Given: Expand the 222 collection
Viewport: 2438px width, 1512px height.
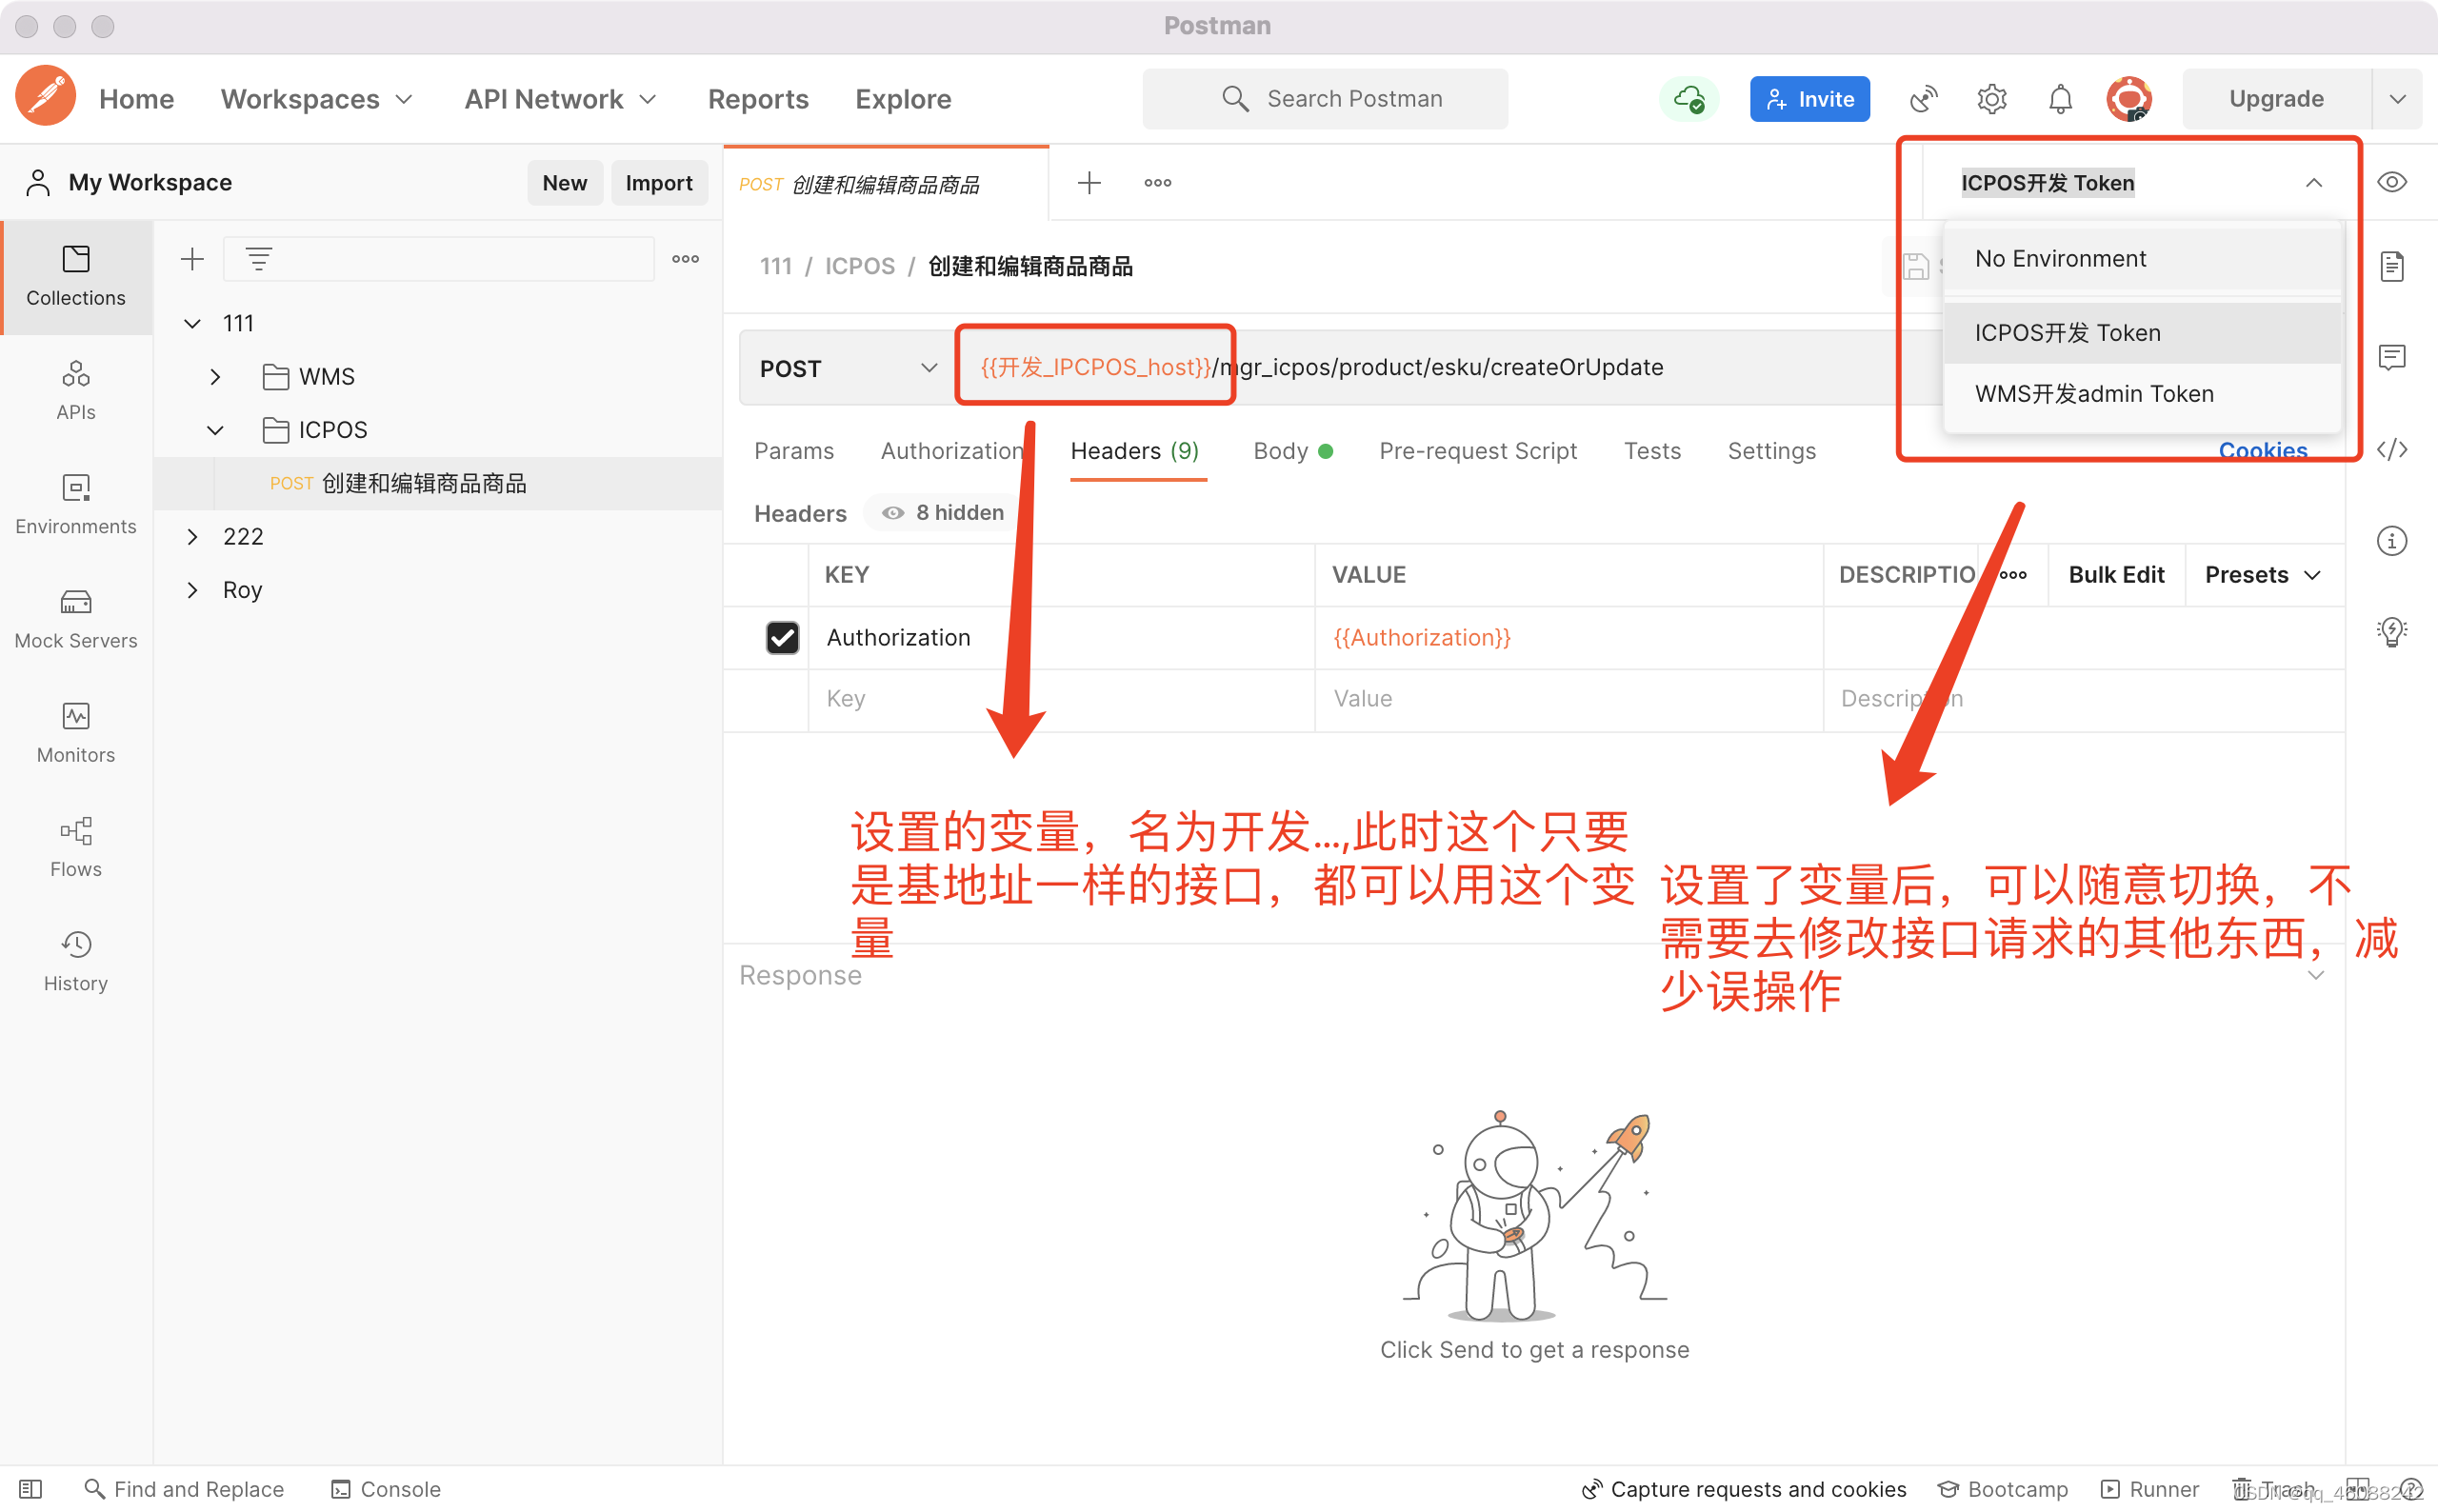Looking at the screenshot, I should point(192,537).
